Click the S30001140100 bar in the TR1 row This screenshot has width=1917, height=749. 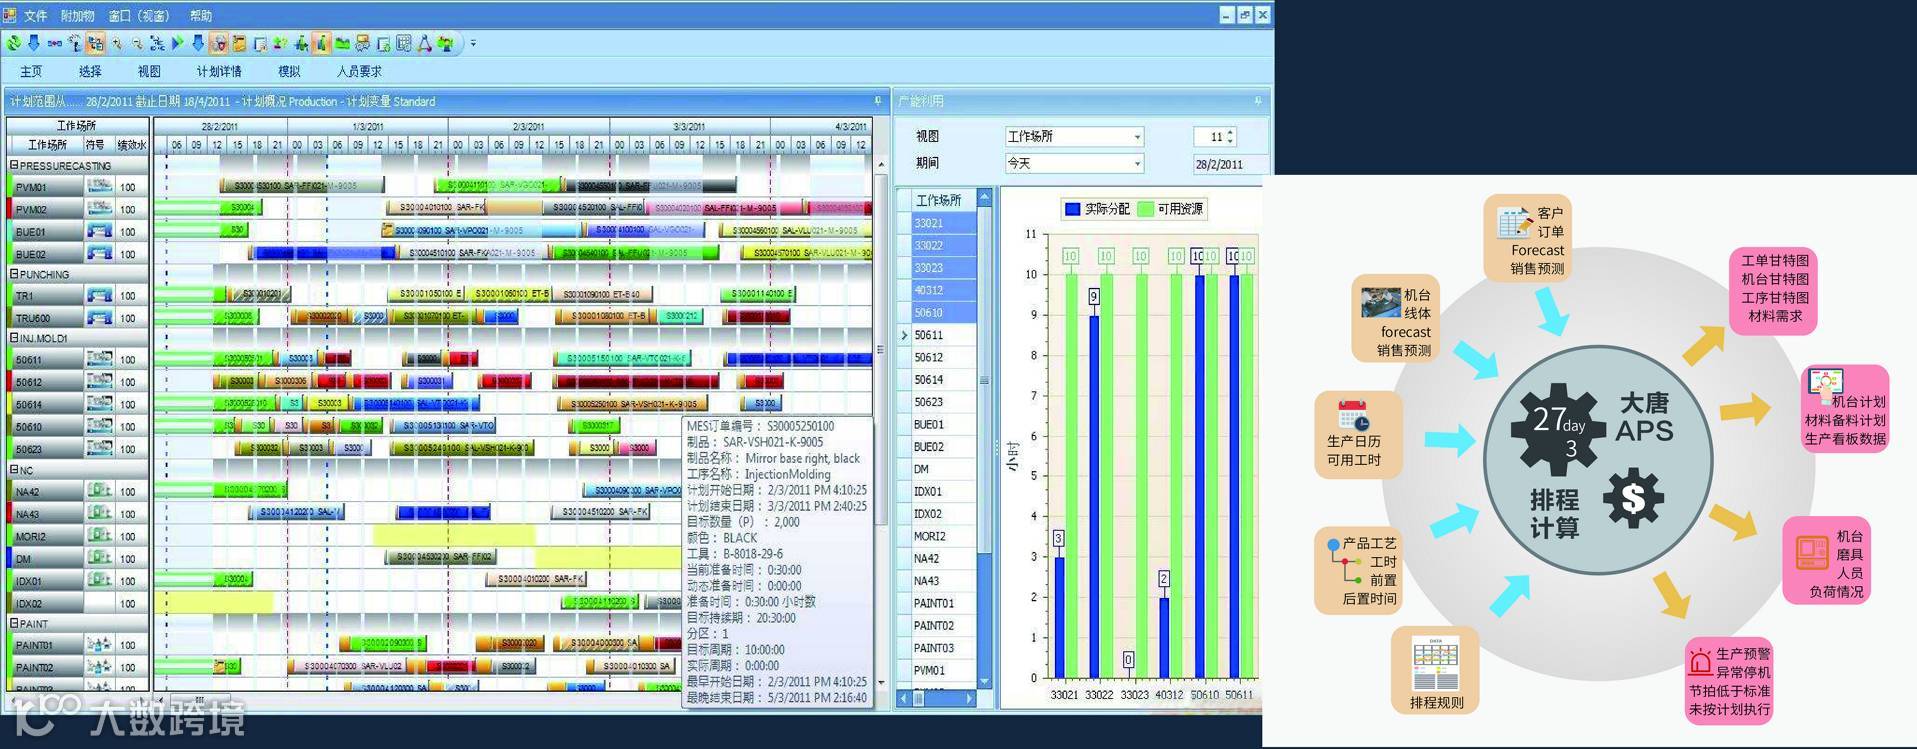coord(757,294)
